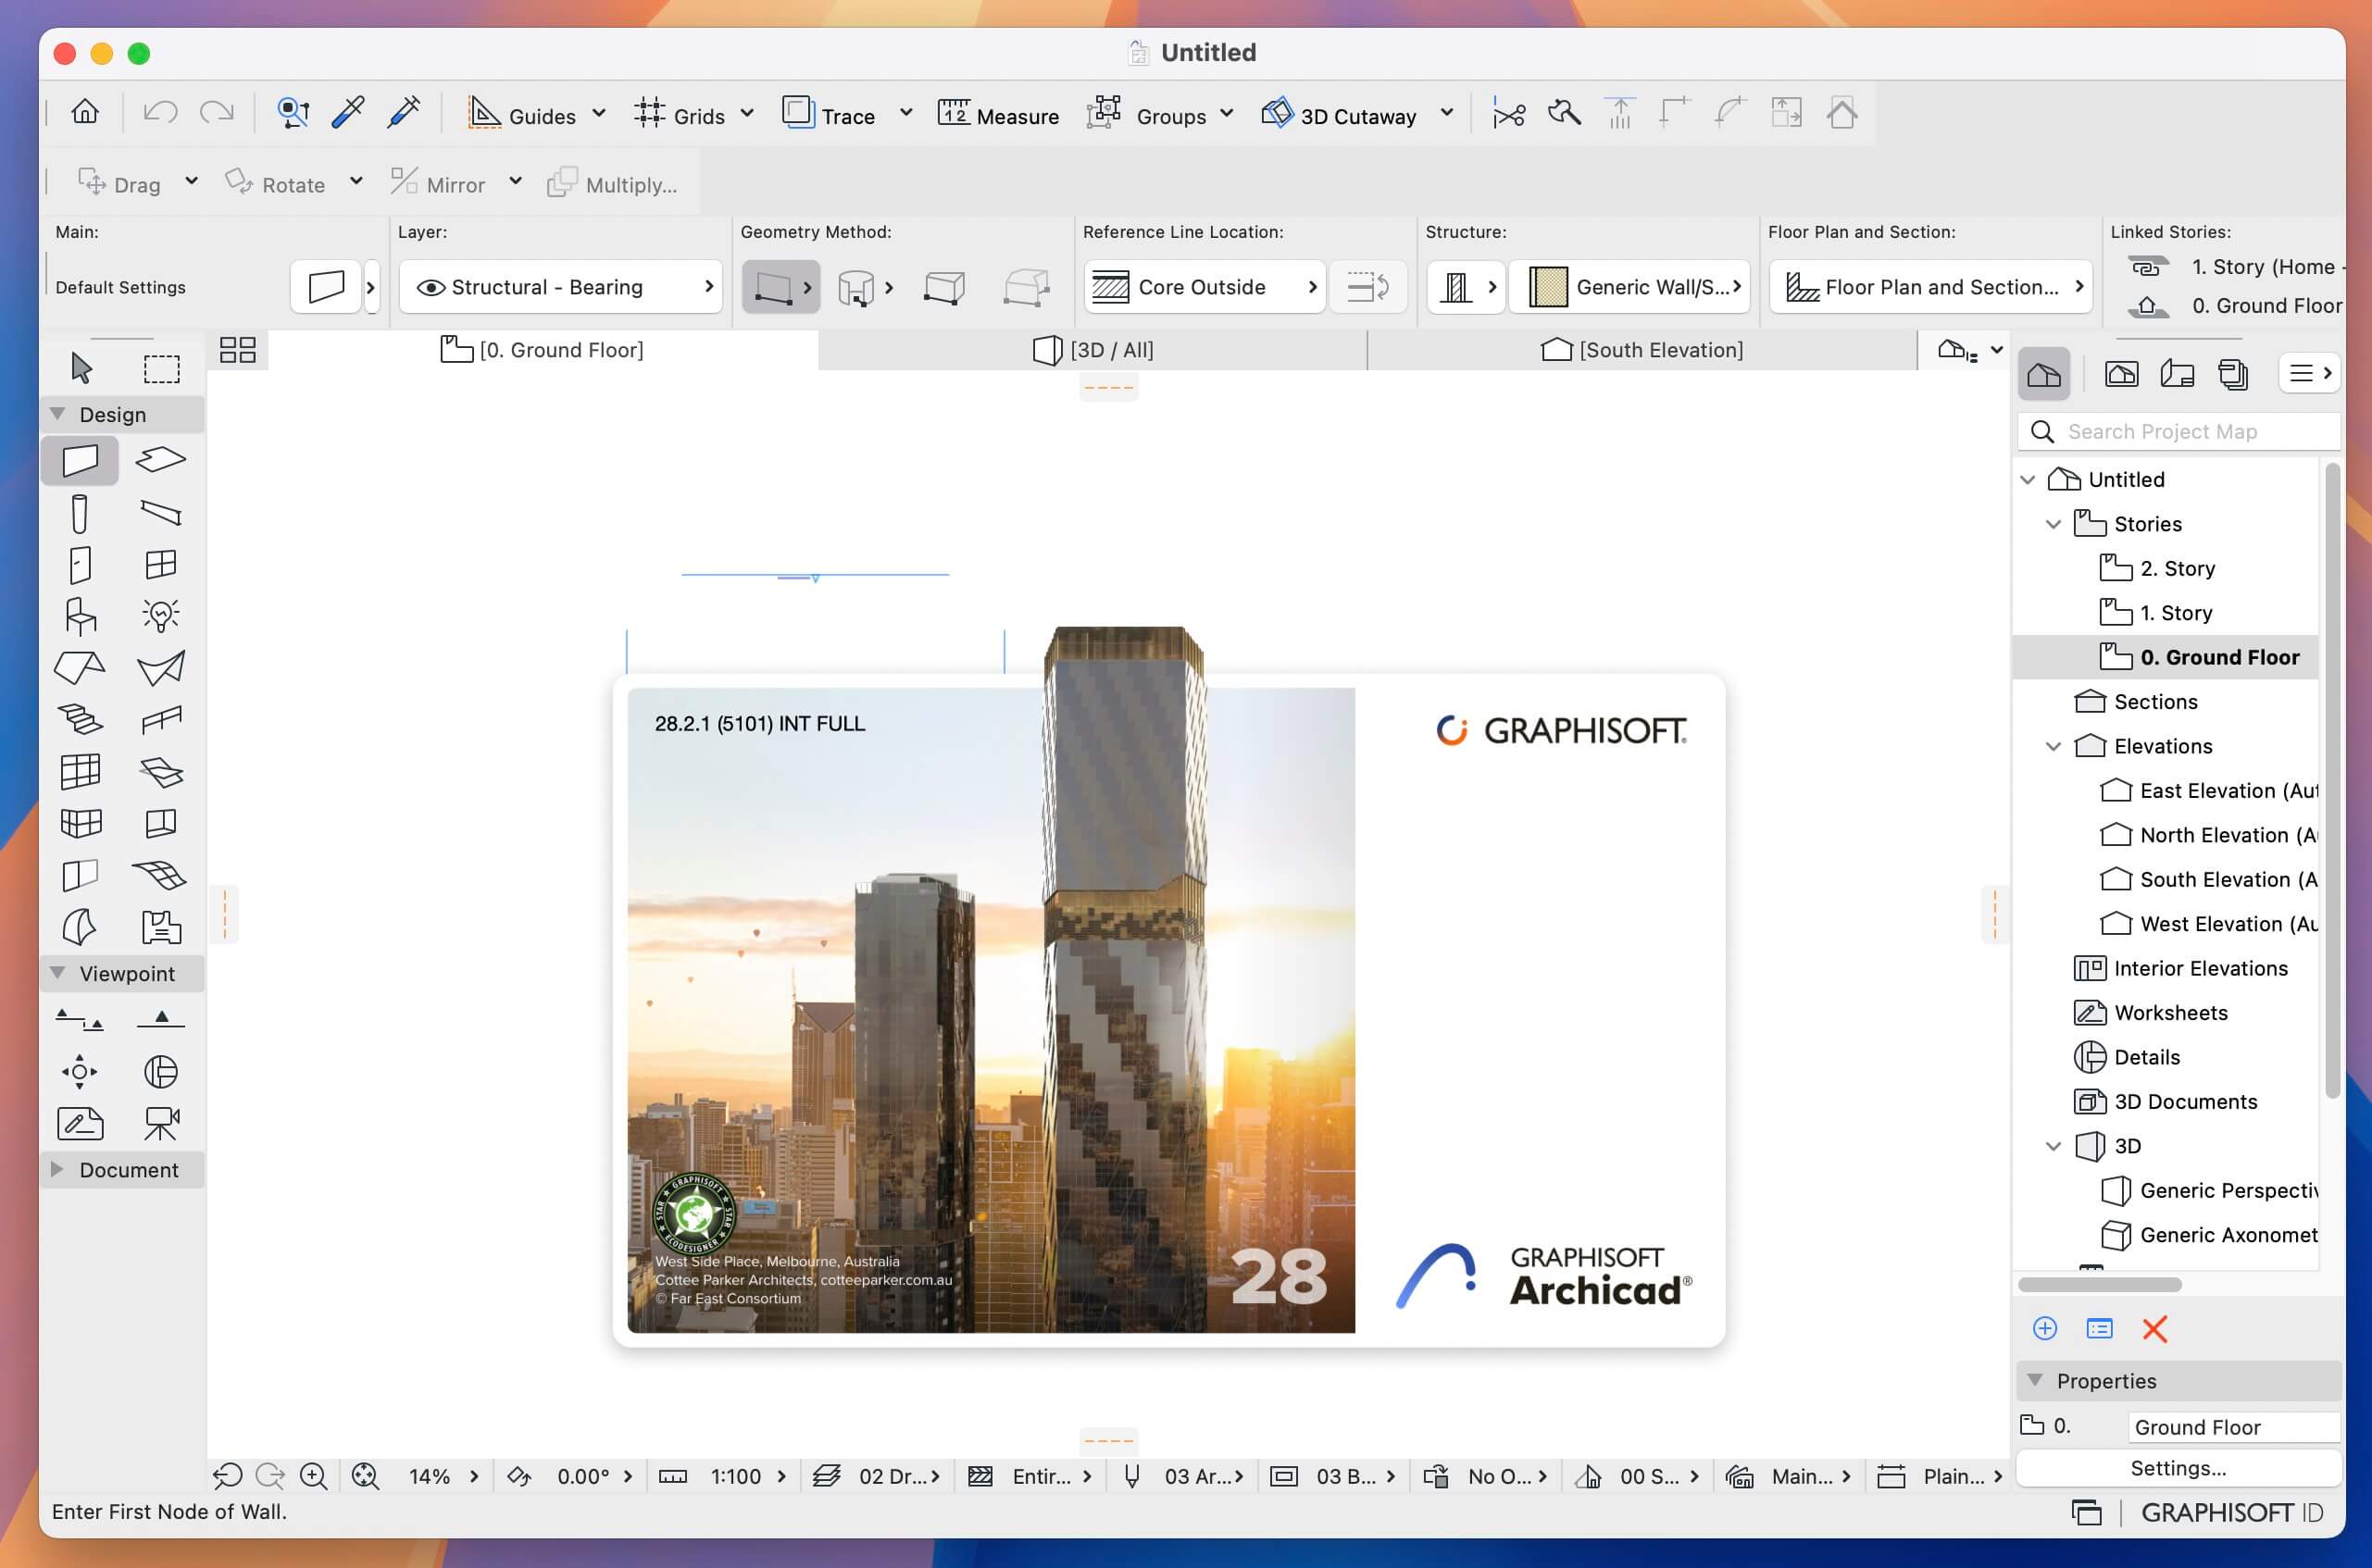This screenshot has height=1568, width=2372.
Task: Switch to the [3D / All] tab
Action: (1092, 350)
